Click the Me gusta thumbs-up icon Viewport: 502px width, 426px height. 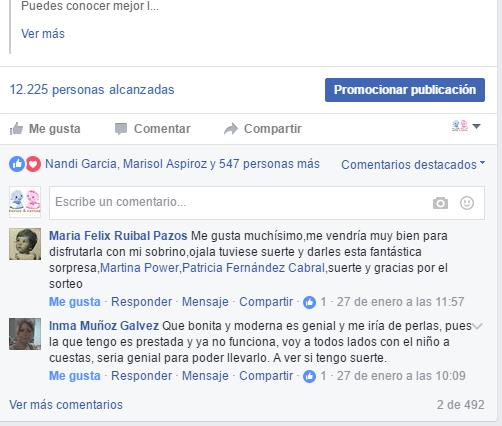(16, 129)
